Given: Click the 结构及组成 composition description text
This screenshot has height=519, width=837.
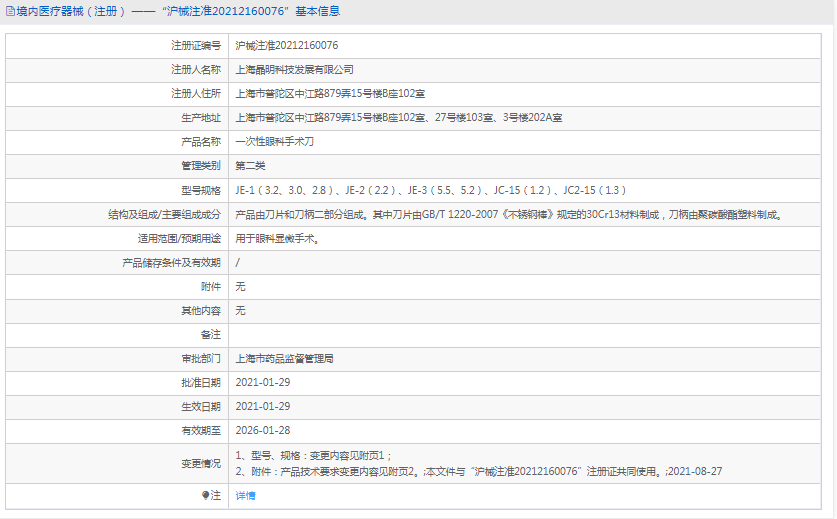Looking at the screenshot, I should pos(508,214).
